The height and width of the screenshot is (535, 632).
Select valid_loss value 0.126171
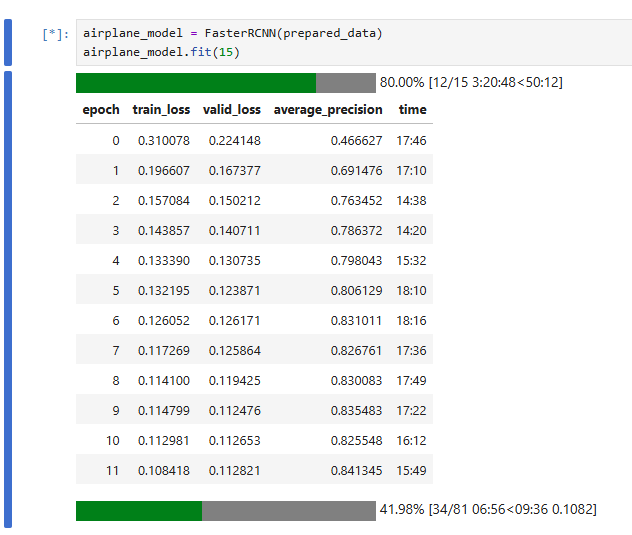click(235, 321)
